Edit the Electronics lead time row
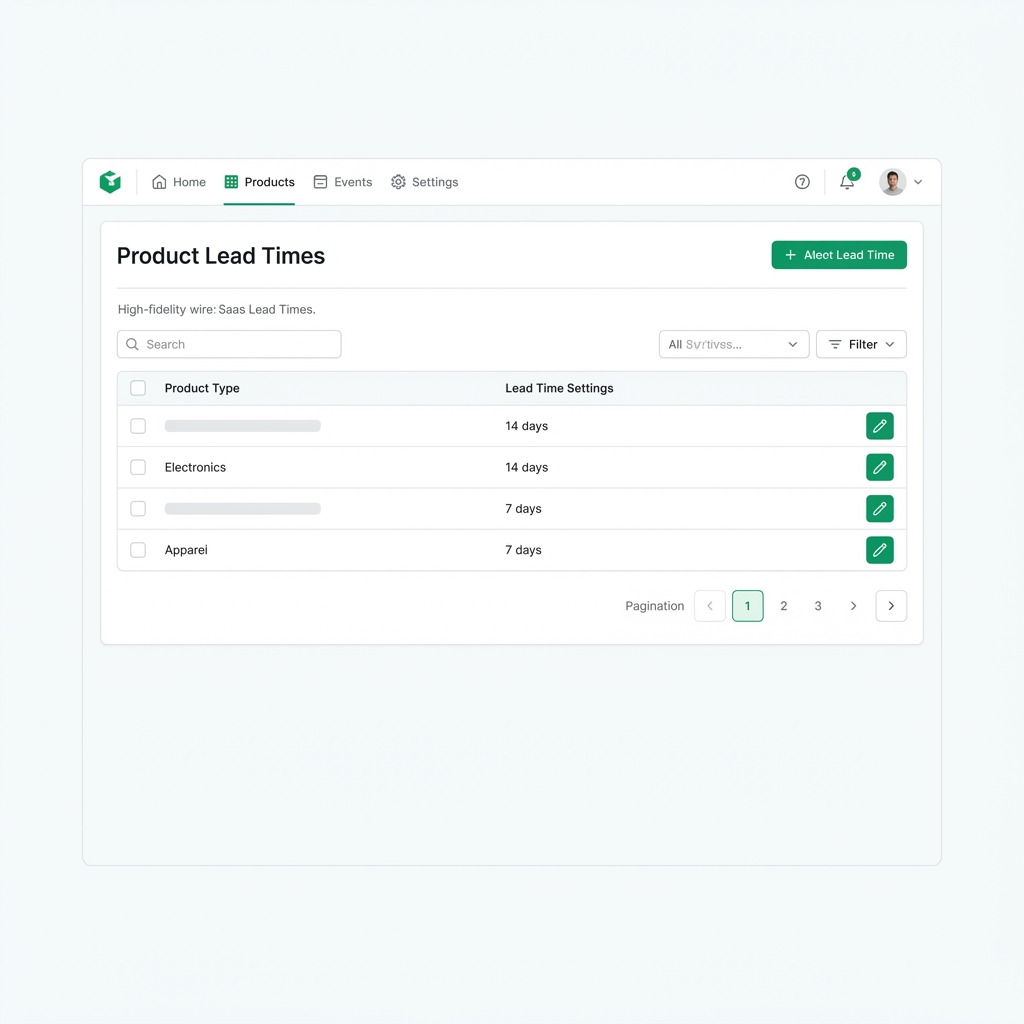The image size is (1024, 1024). click(x=879, y=467)
